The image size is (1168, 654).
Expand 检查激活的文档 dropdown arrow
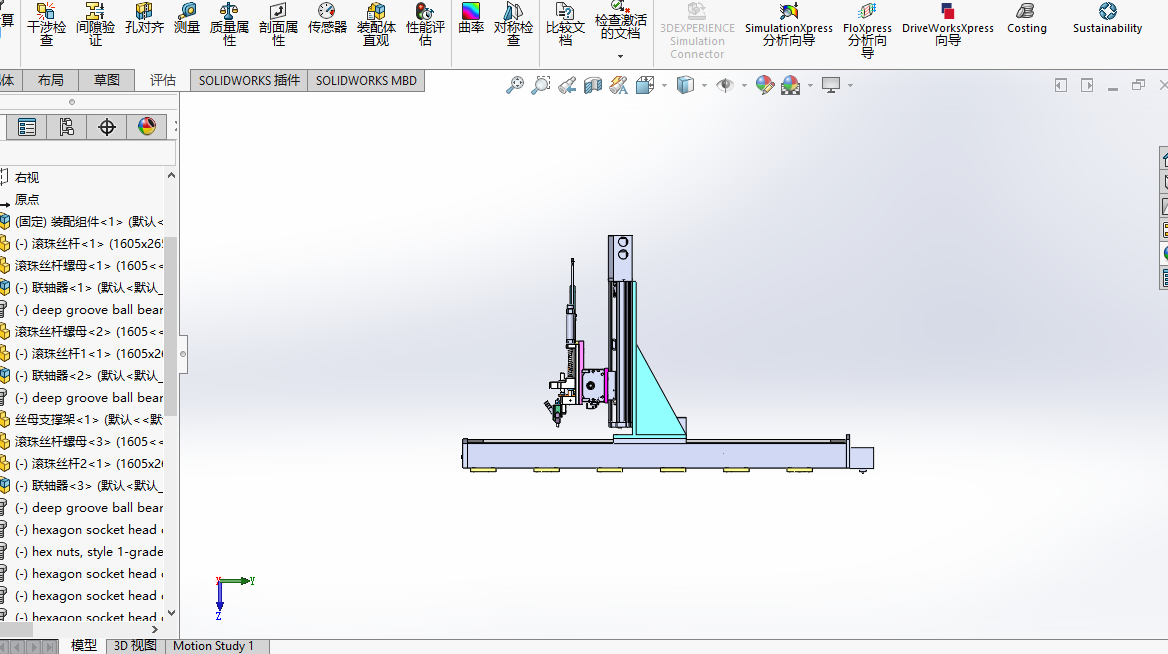tap(620, 56)
